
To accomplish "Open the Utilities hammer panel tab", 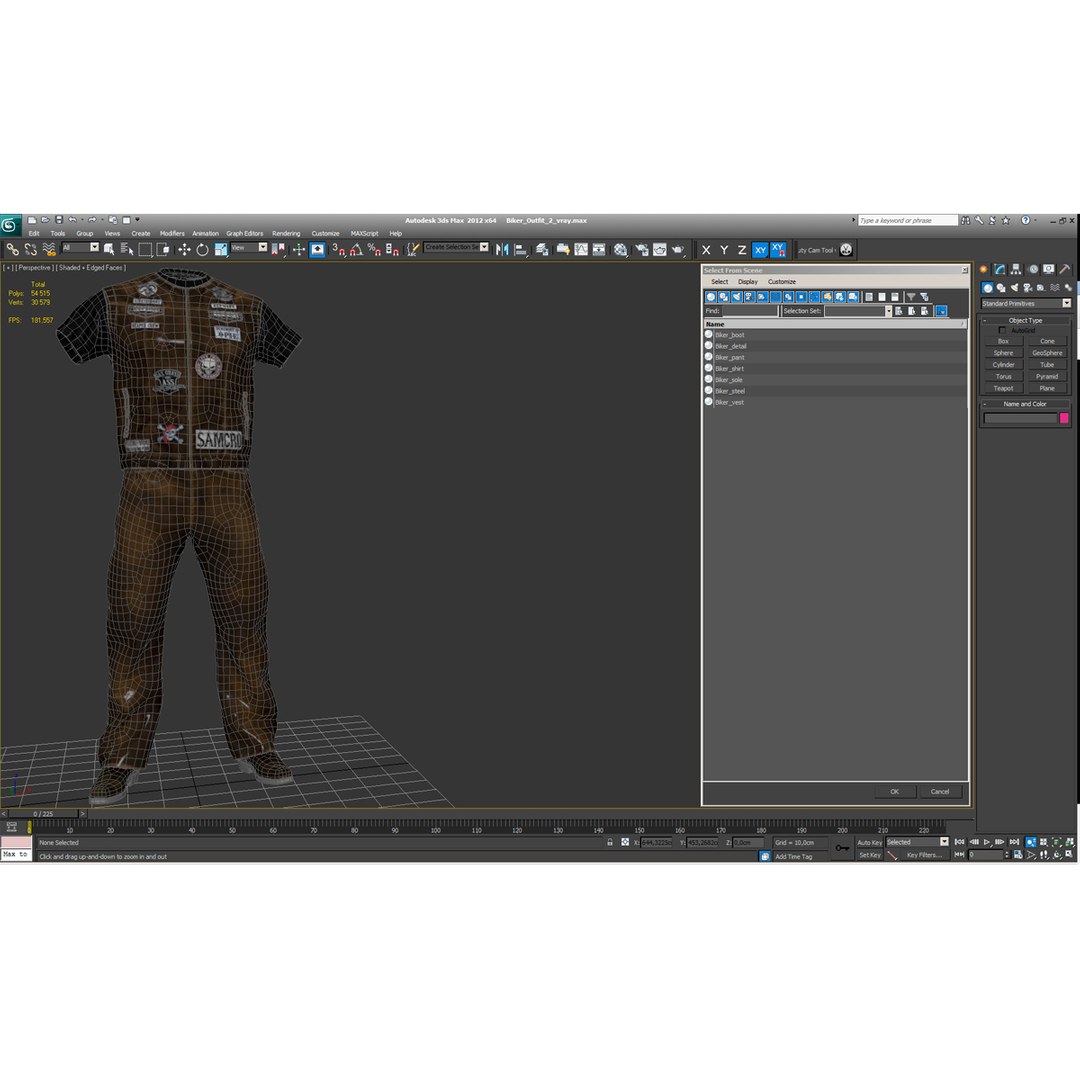I will tap(1065, 269).
